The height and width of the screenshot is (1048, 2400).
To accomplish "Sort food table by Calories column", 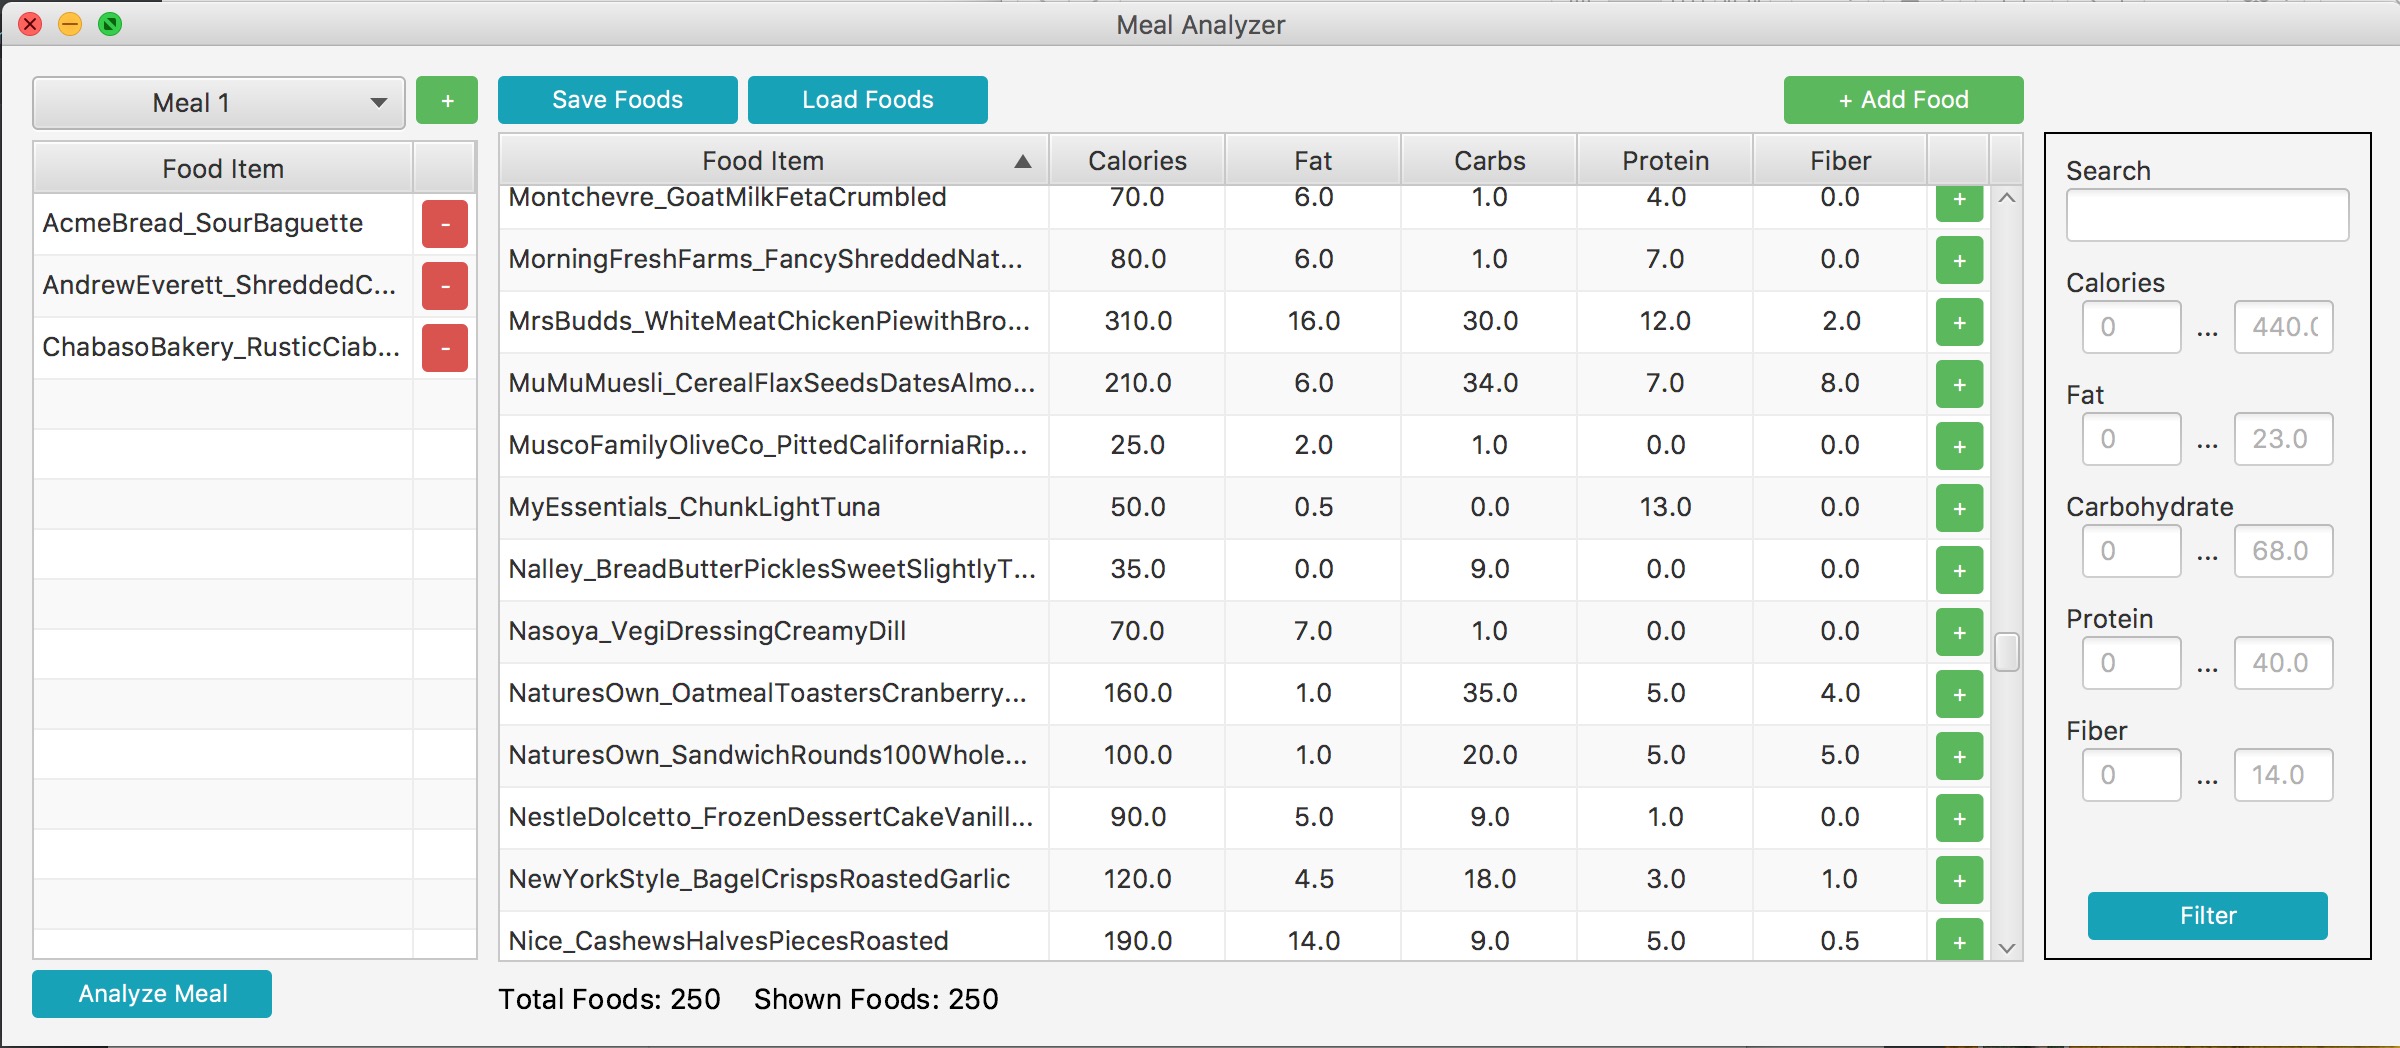I will tap(1137, 161).
